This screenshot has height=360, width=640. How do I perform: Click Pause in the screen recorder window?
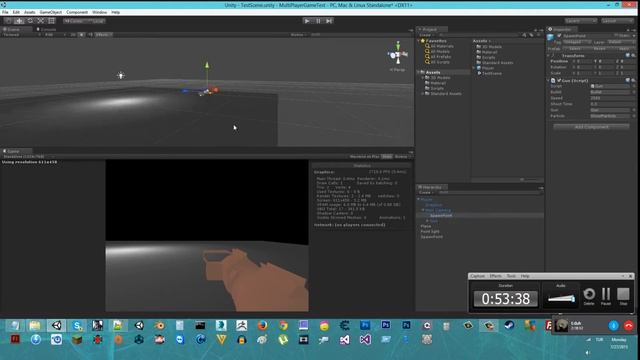(x=606, y=296)
